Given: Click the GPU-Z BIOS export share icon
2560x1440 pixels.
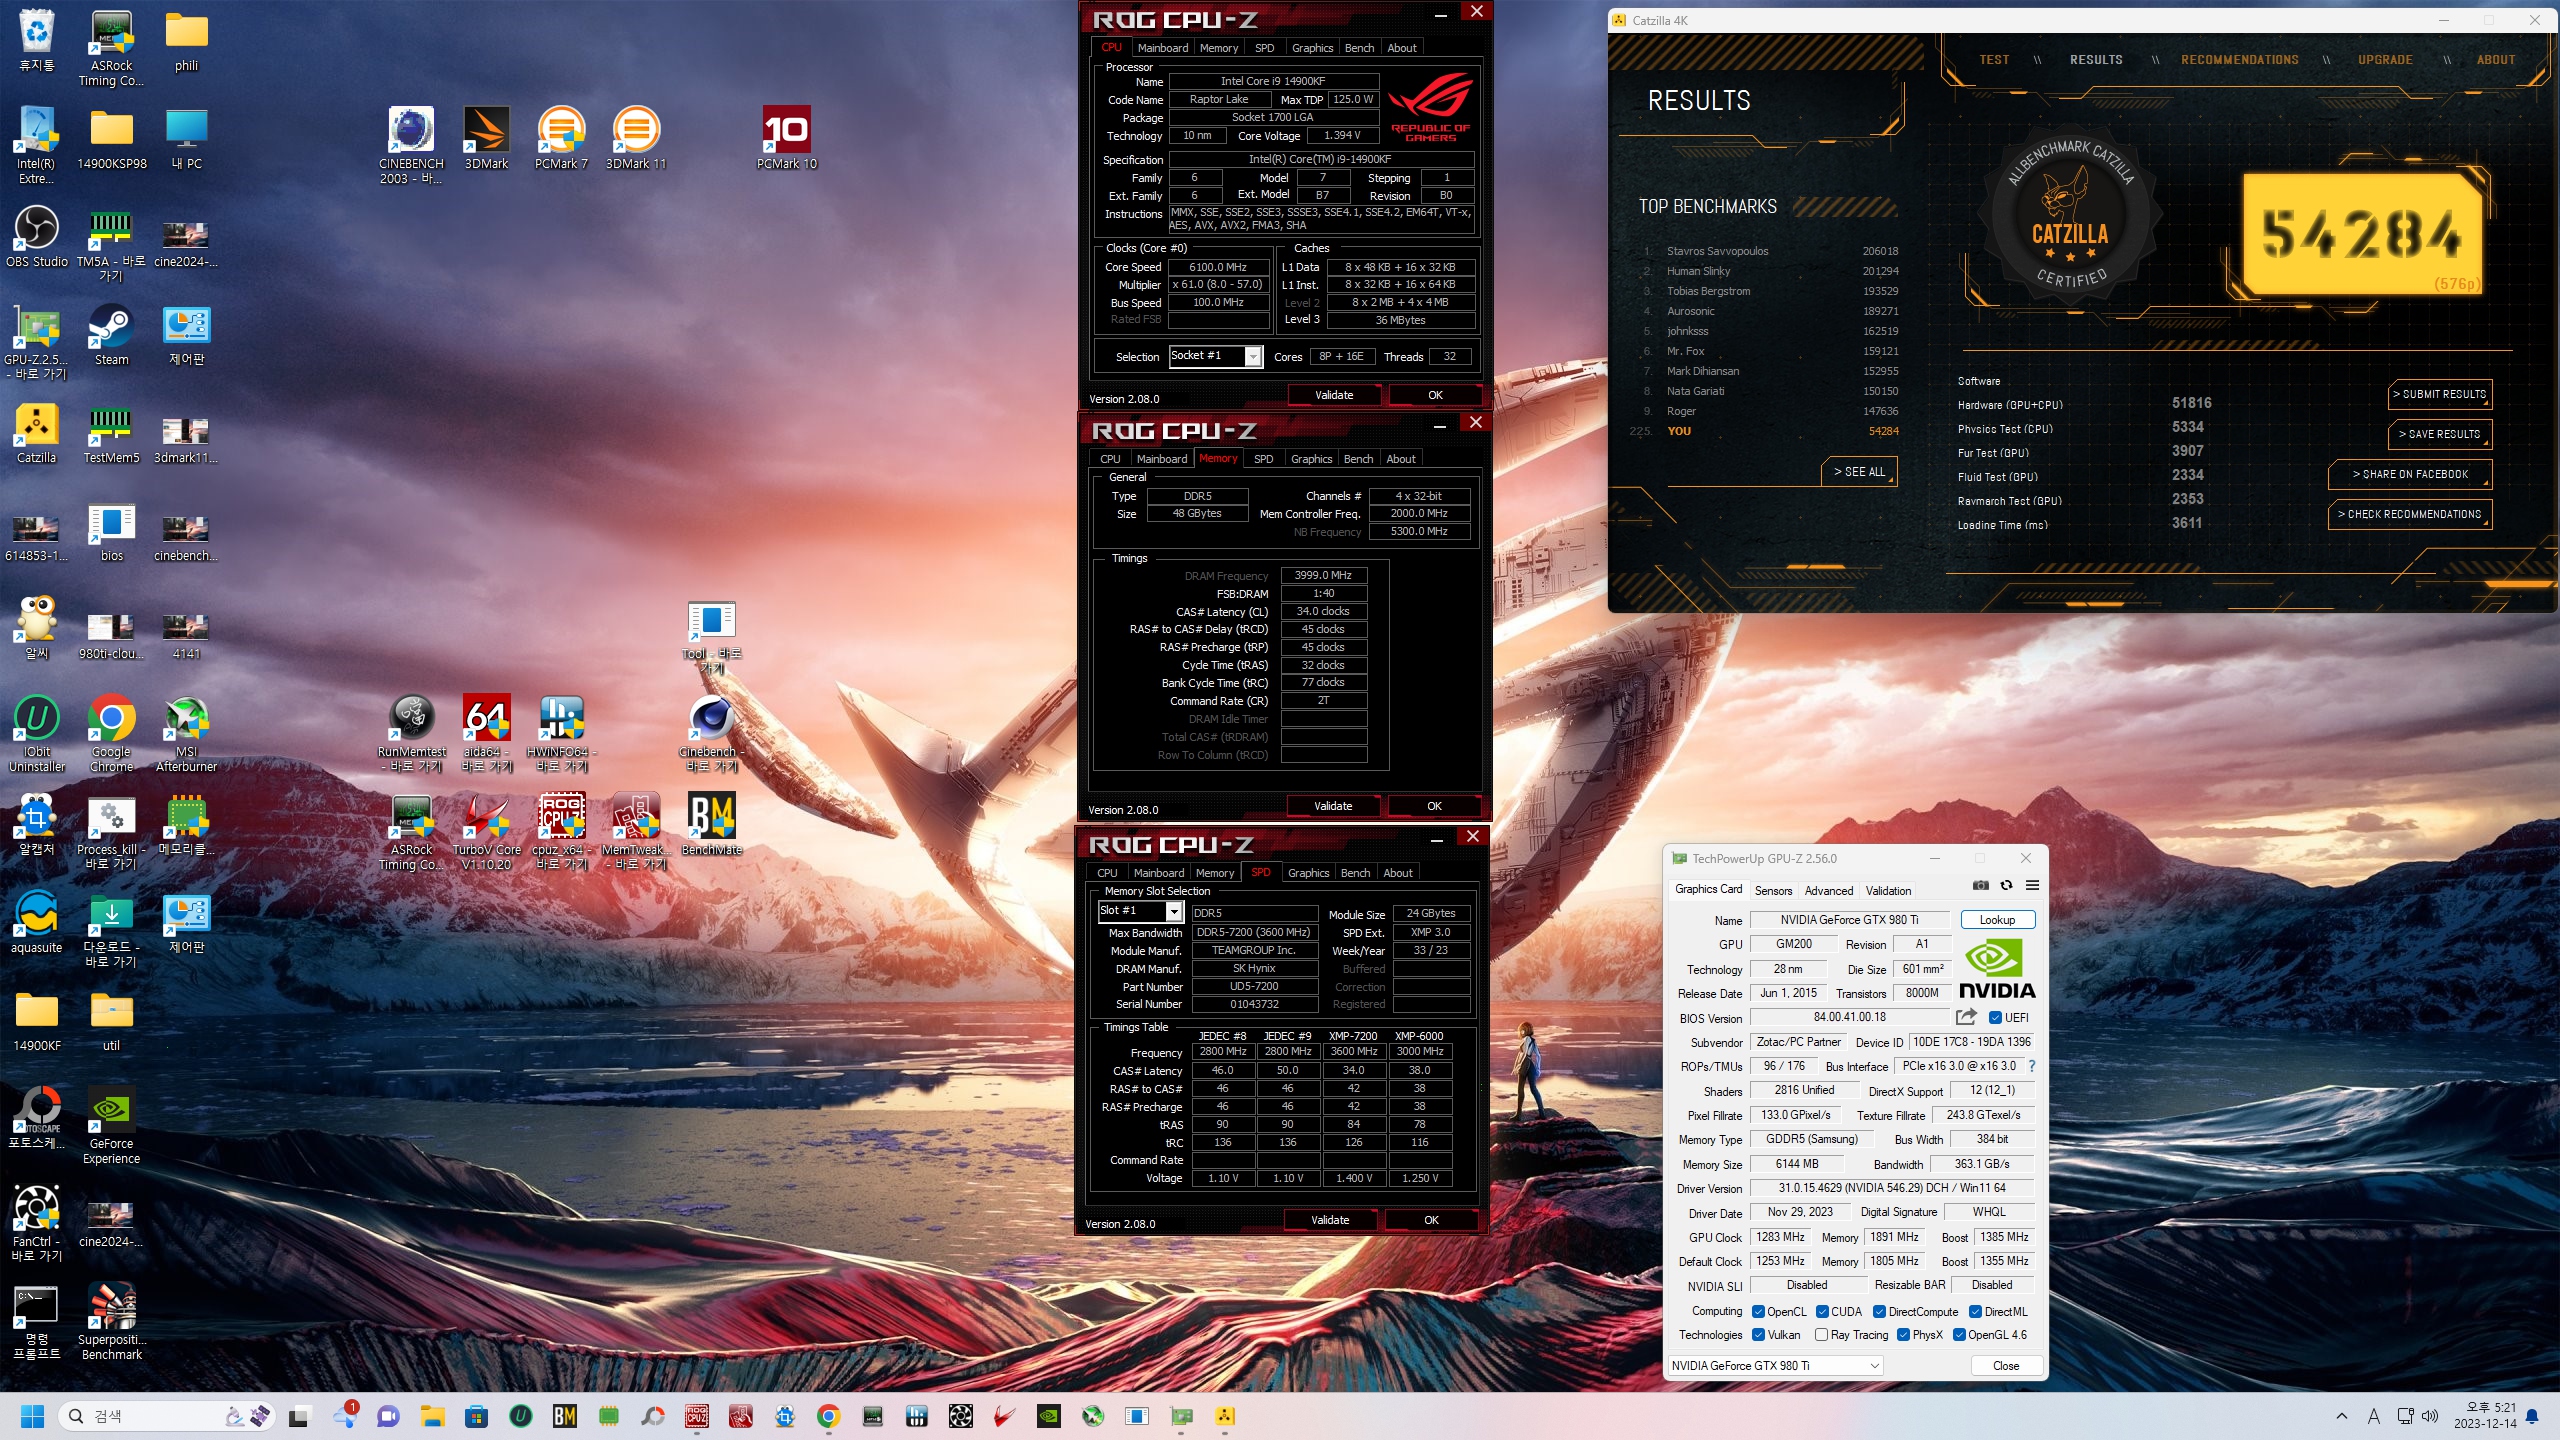Looking at the screenshot, I should point(1966,1017).
